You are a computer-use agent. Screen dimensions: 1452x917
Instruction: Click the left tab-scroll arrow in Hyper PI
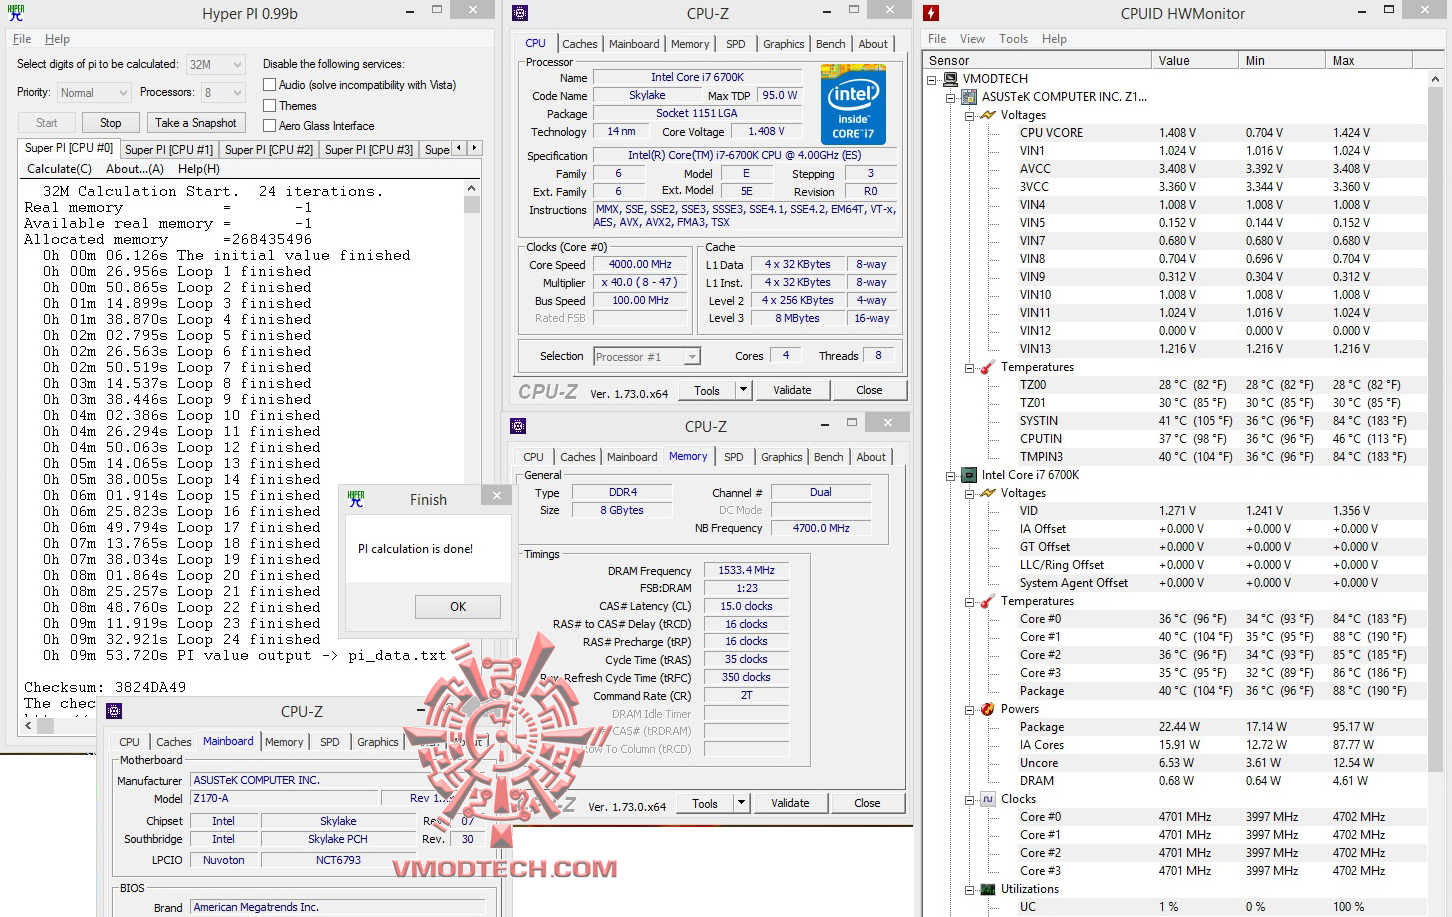(459, 148)
